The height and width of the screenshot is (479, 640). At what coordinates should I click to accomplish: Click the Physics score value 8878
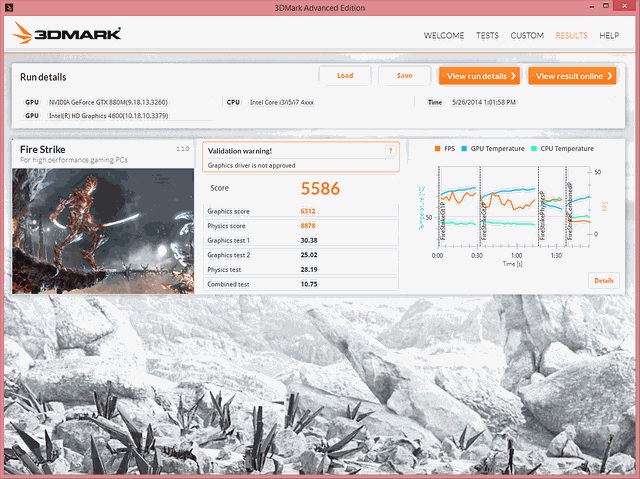(x=308, y=226)
